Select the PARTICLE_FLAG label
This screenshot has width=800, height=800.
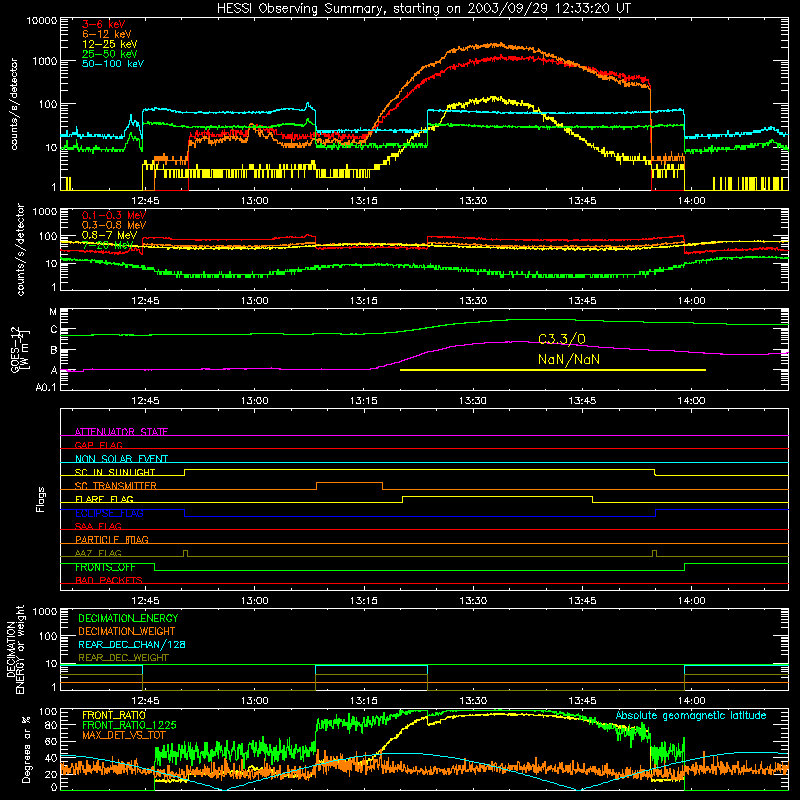[x=112, y=539]
